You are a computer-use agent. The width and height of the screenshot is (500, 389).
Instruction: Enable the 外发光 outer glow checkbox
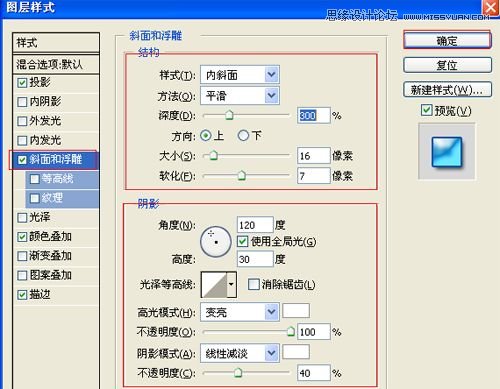22,121
